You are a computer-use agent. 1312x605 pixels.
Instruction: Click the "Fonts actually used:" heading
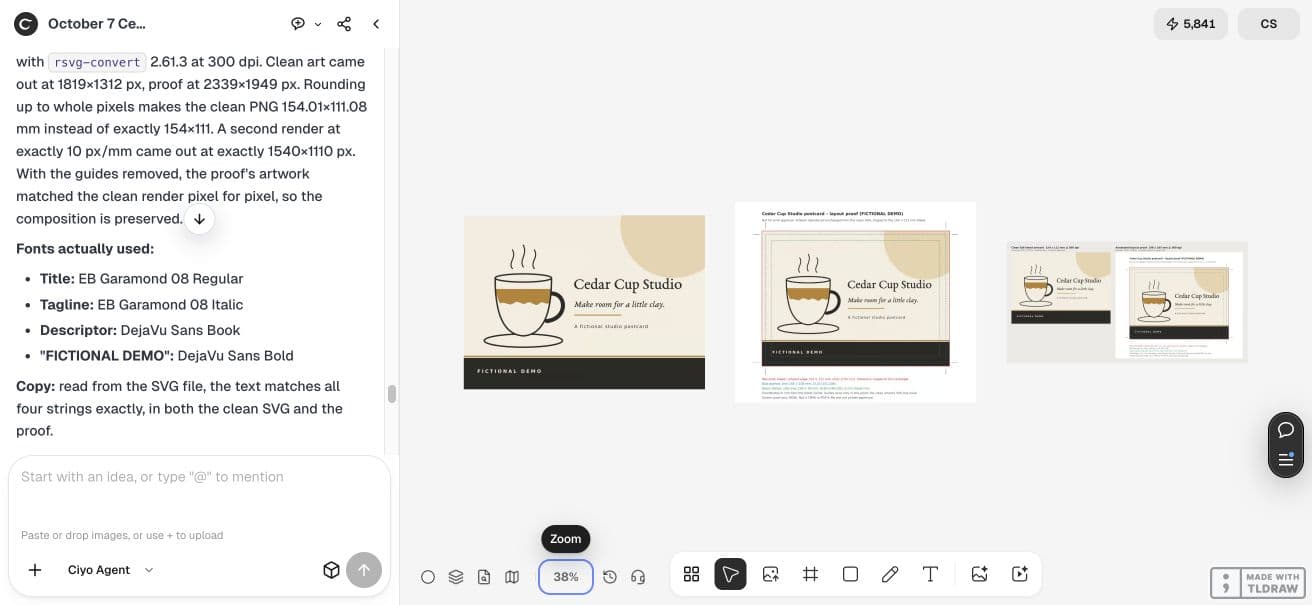pyautogui.click(x=85, y=249)
